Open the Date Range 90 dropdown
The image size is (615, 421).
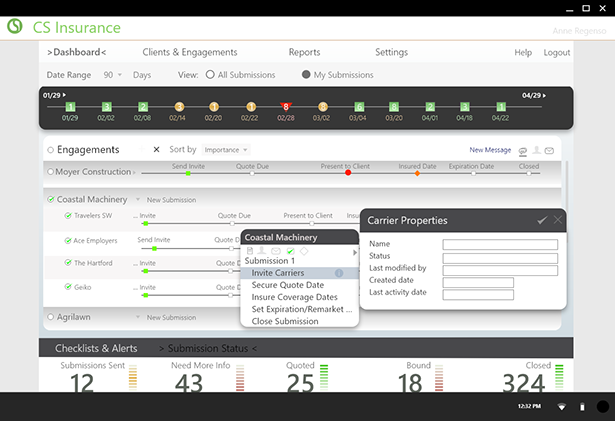coord(112,75)
